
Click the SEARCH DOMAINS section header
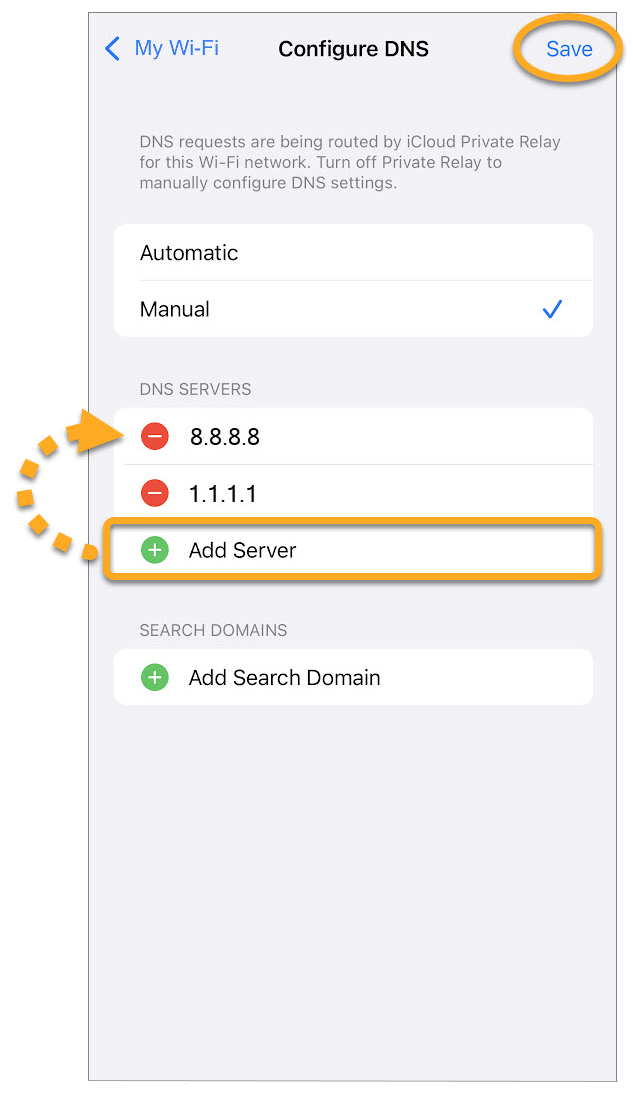213,630
